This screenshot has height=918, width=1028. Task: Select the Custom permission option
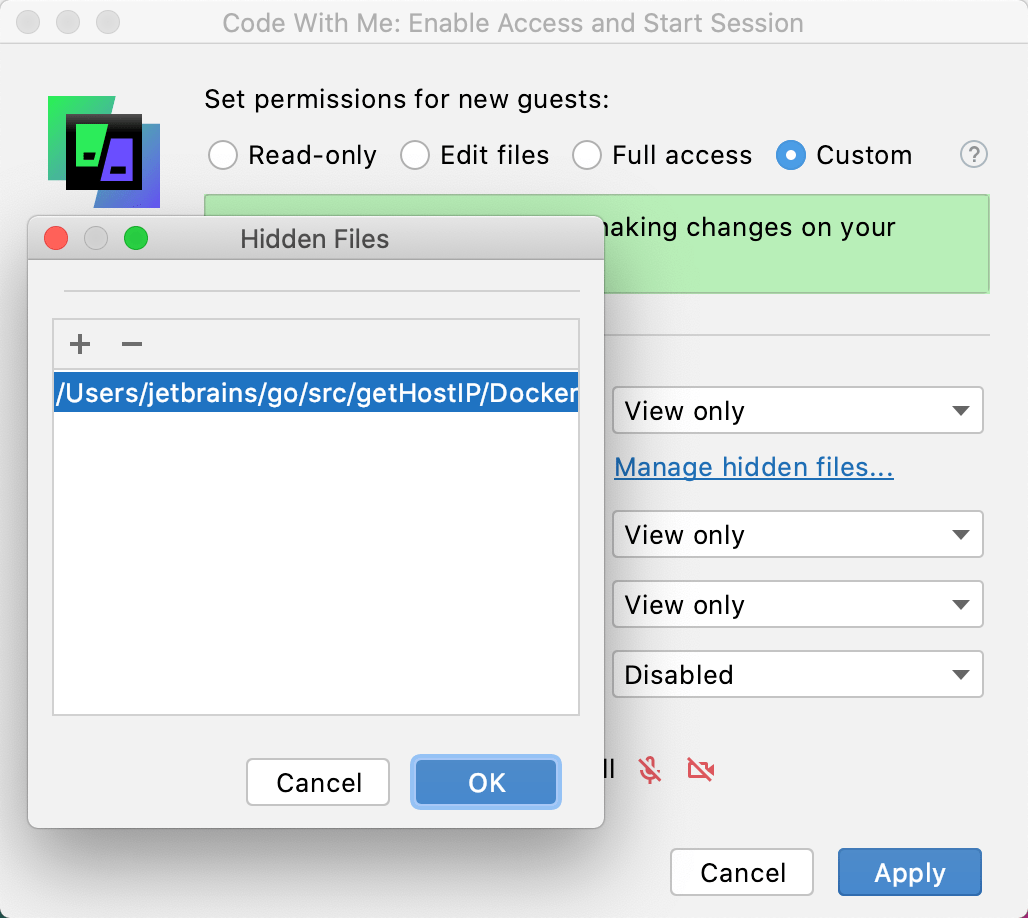(x=790, y=155)
